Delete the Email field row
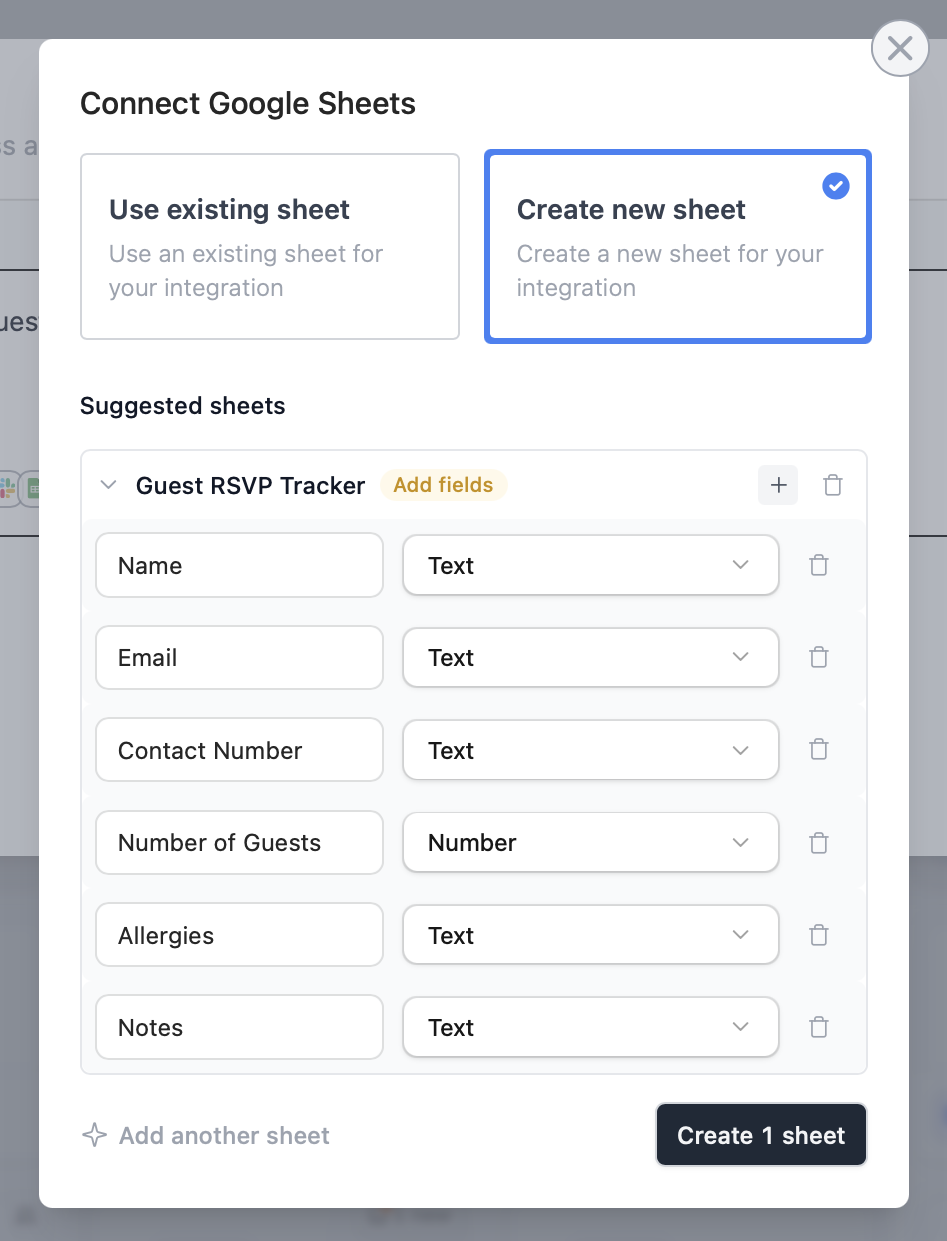 click(818, 658)
